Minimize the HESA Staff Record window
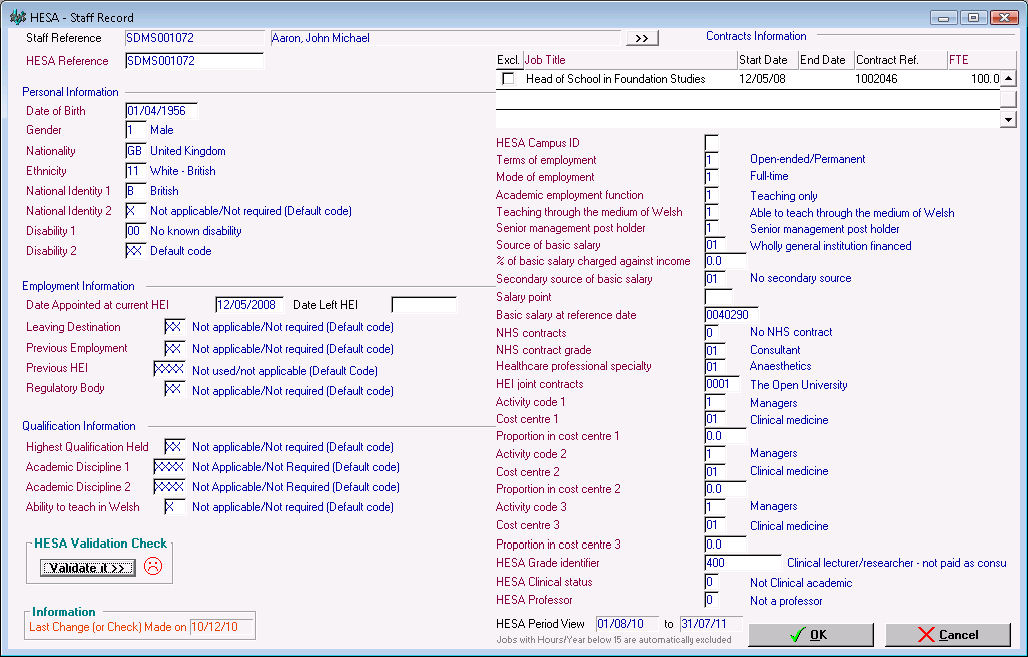Image resolution: width=1028 pixels, height=657 pixels. [x=943, y=18]
